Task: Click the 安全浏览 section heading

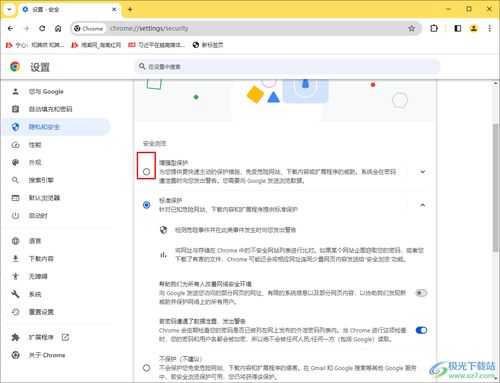Action: [154, 143]
